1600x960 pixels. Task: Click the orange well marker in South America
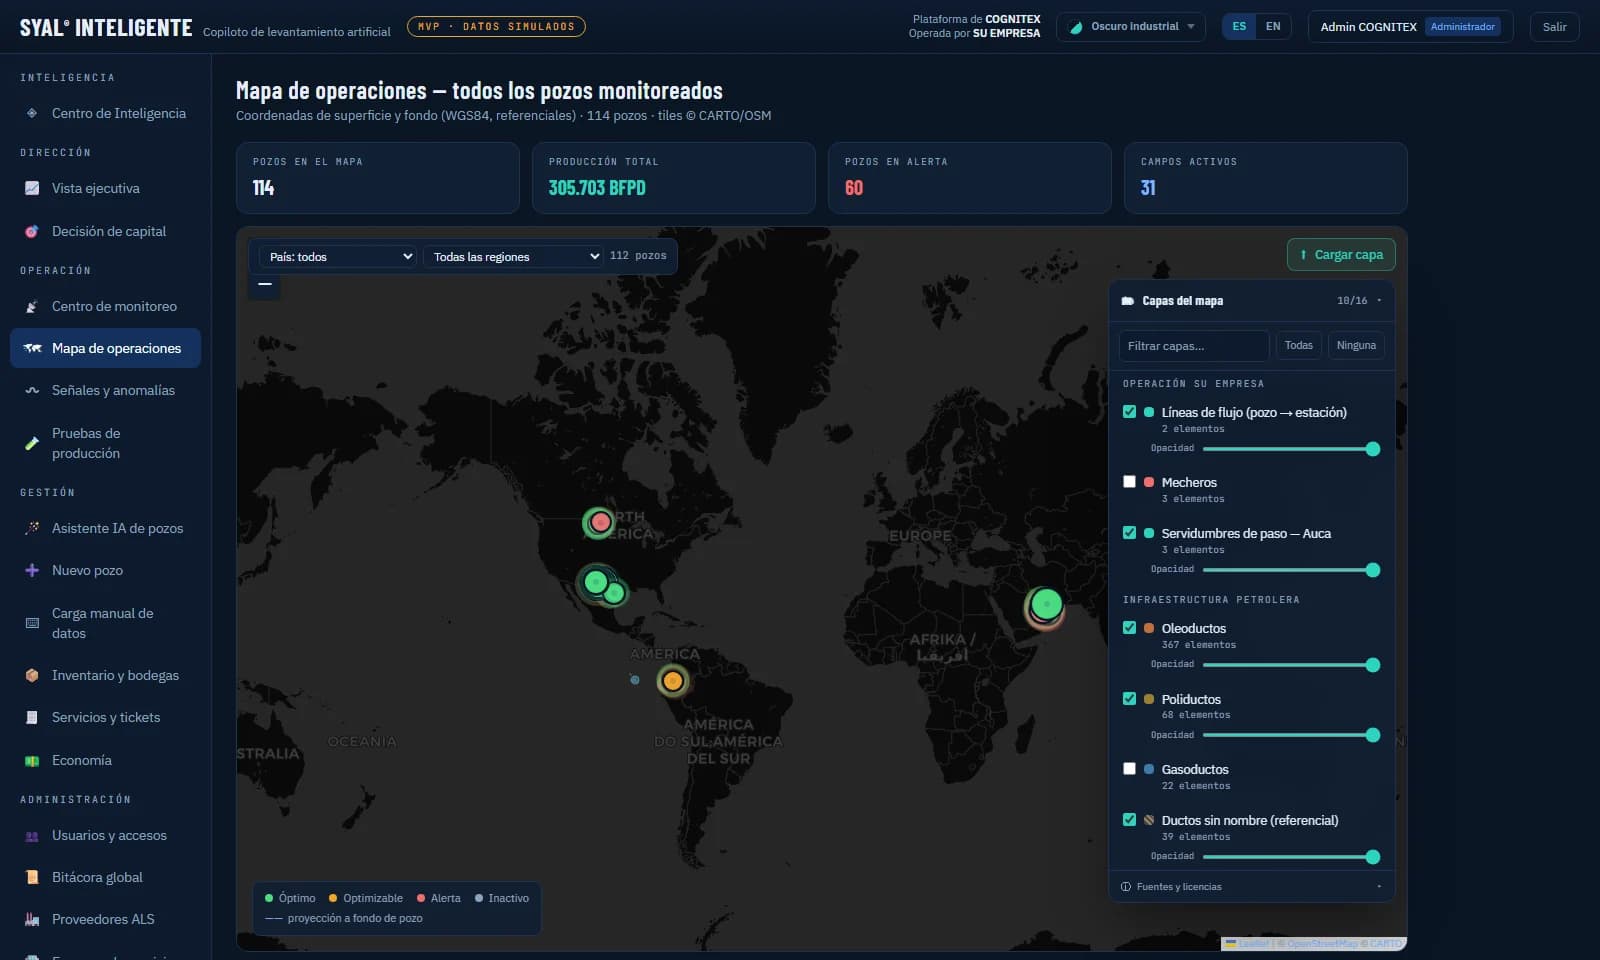(673, 681)
